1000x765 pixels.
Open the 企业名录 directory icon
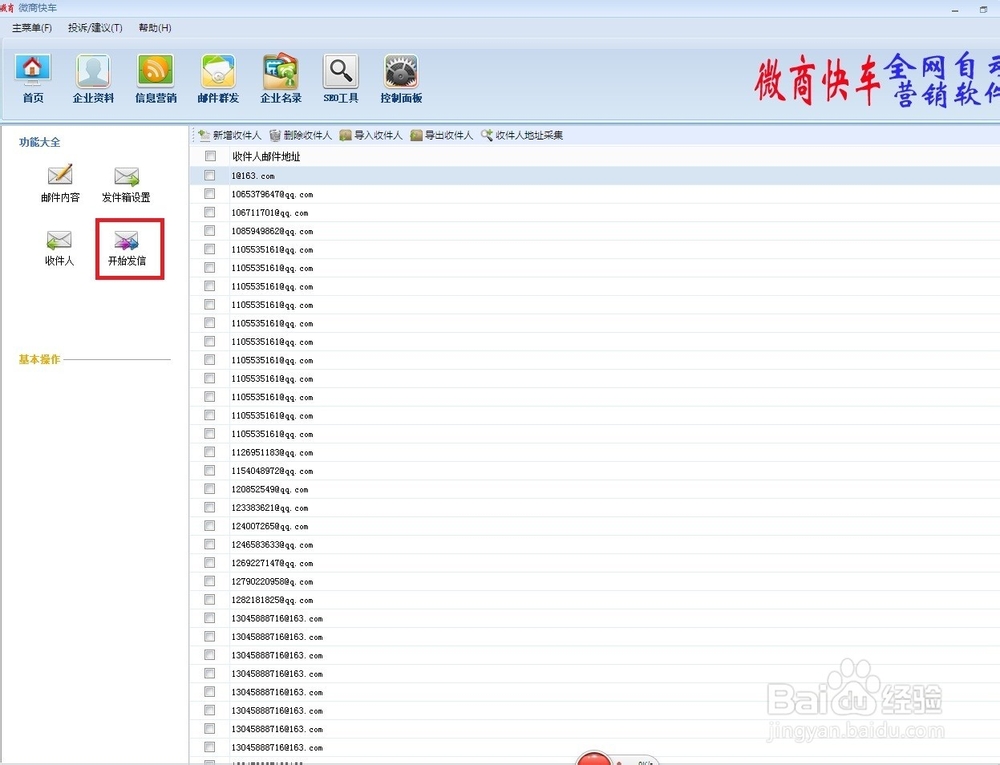click(281, 79)
